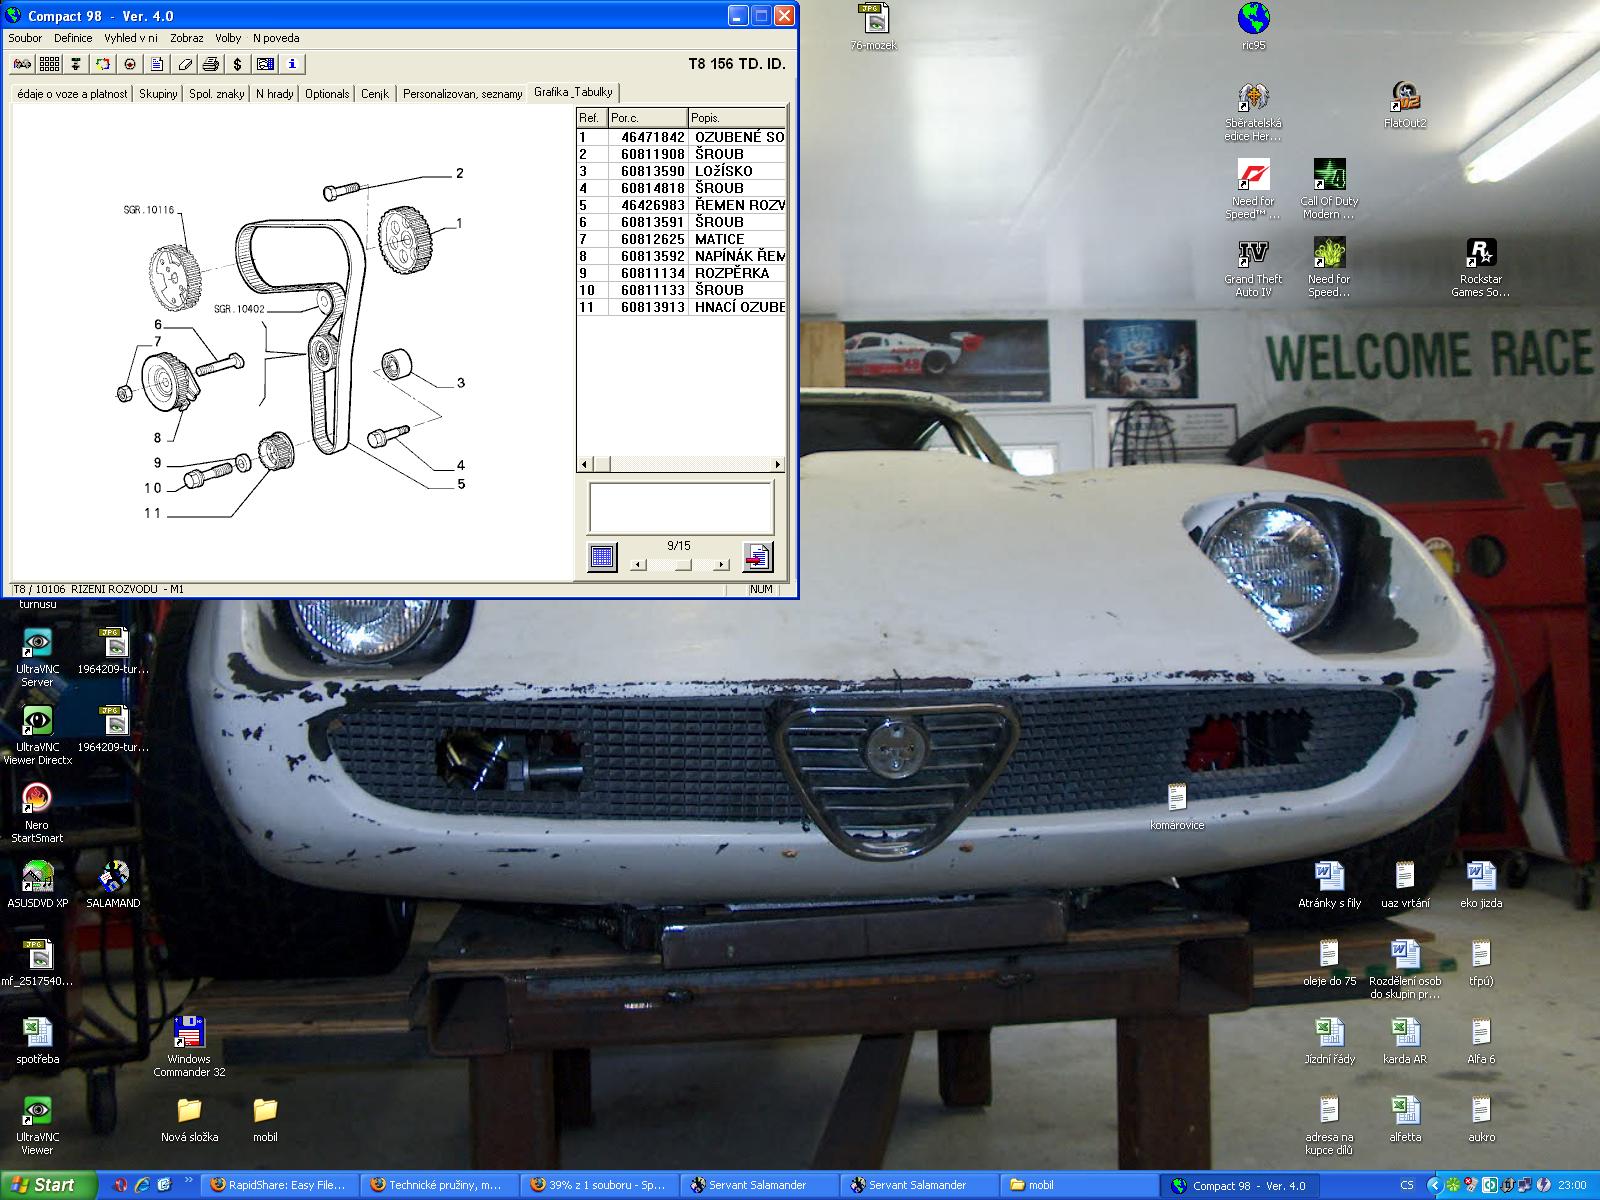Viewport: 1600px width, 1200px height.
Task: Open the Zobraz menu
Action: [186, 38]
